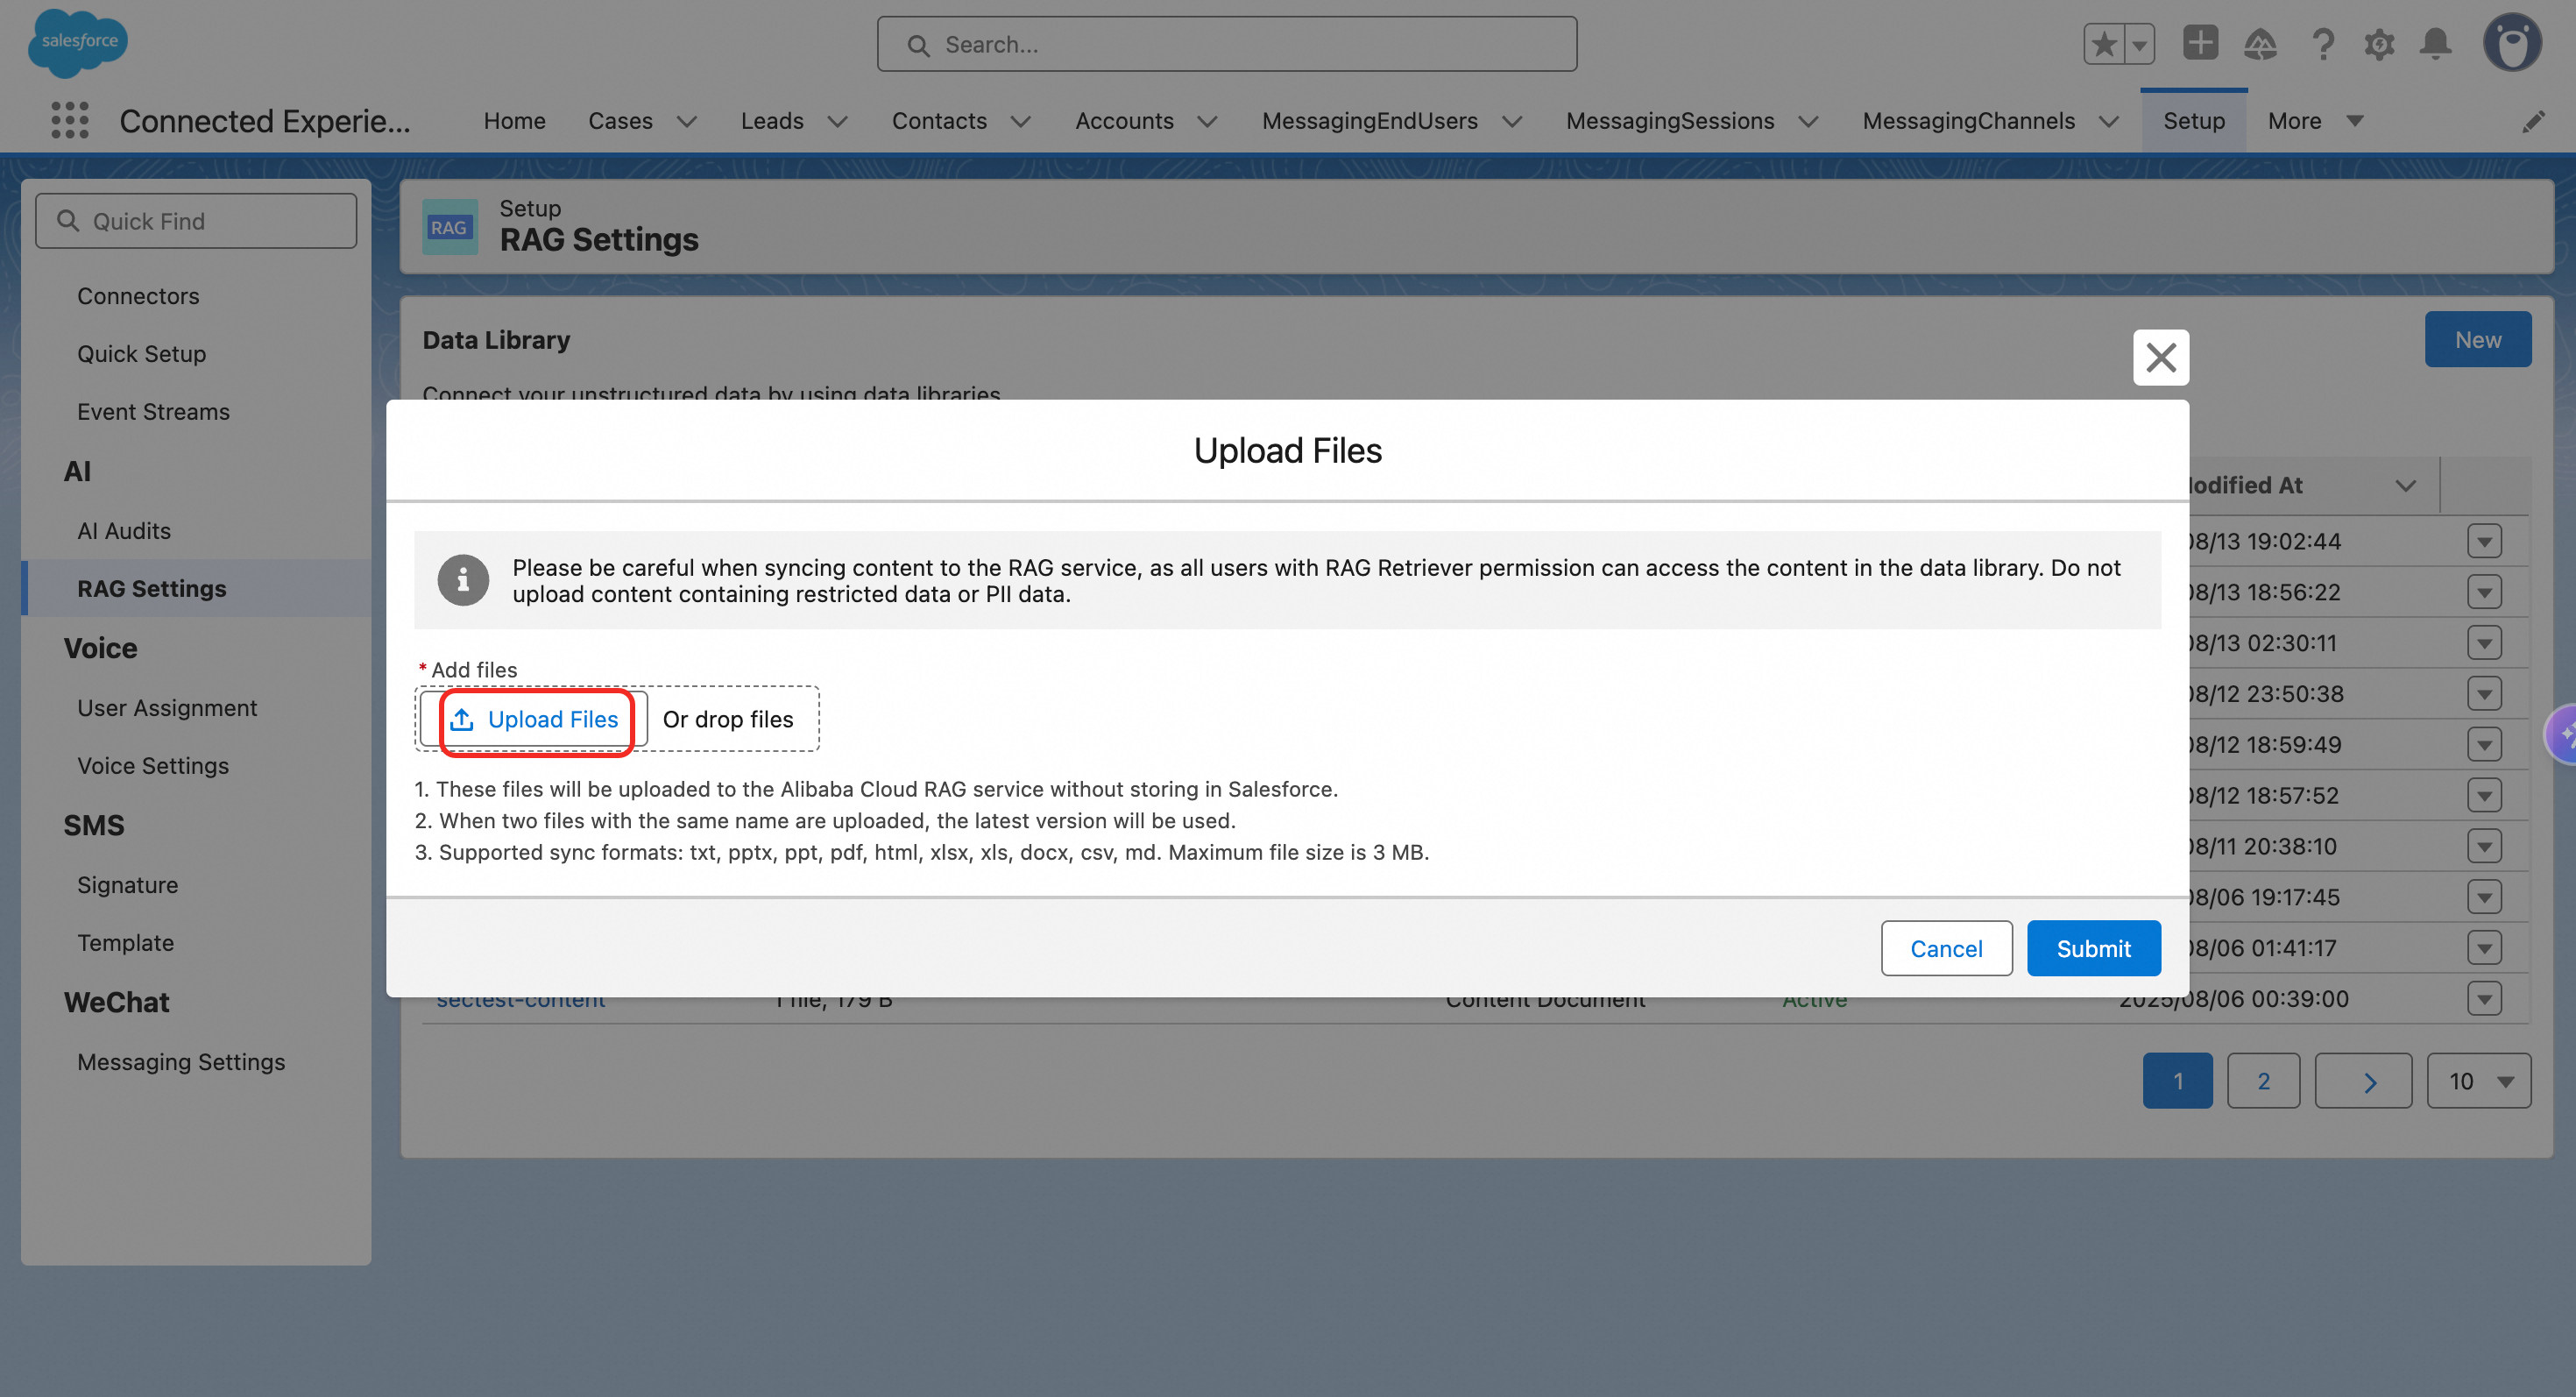Open the Accounts tab
Image resolution: width=2576 pixels, height=1397 pixels.
(1124, 121)
